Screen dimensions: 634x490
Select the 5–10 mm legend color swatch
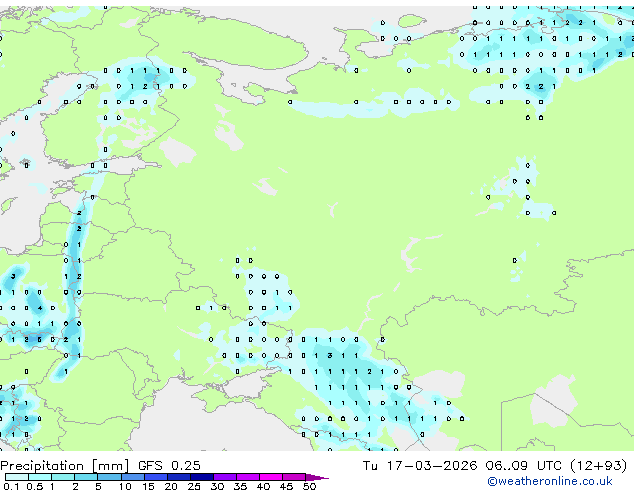109,477
